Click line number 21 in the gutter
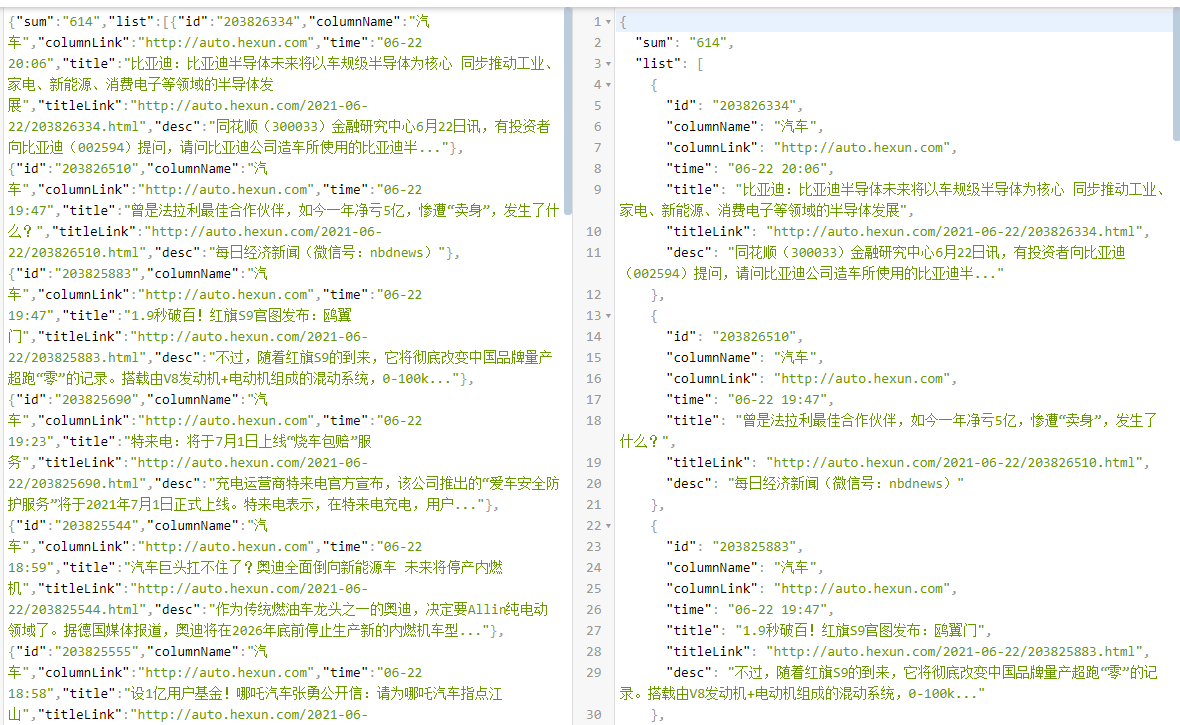The width and height of the screenshot is (1180, 725). pos(594,505)
